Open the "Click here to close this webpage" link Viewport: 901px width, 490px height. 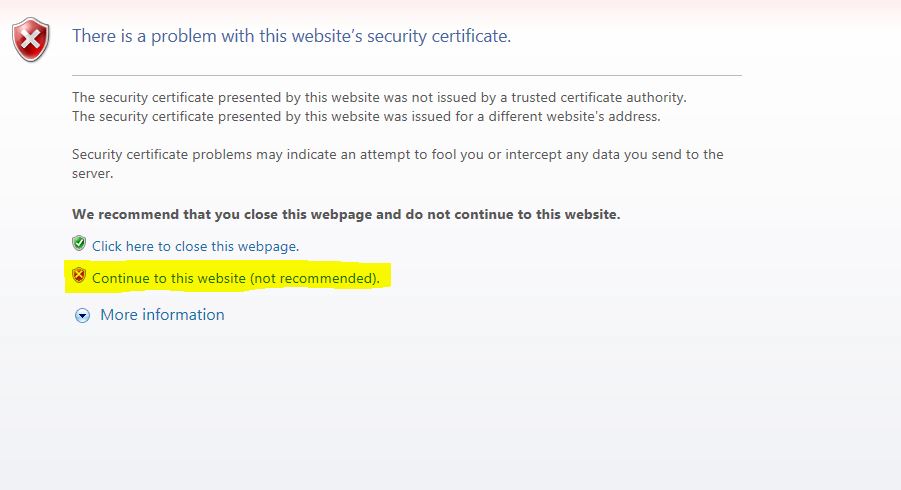[x=195, y=246]
